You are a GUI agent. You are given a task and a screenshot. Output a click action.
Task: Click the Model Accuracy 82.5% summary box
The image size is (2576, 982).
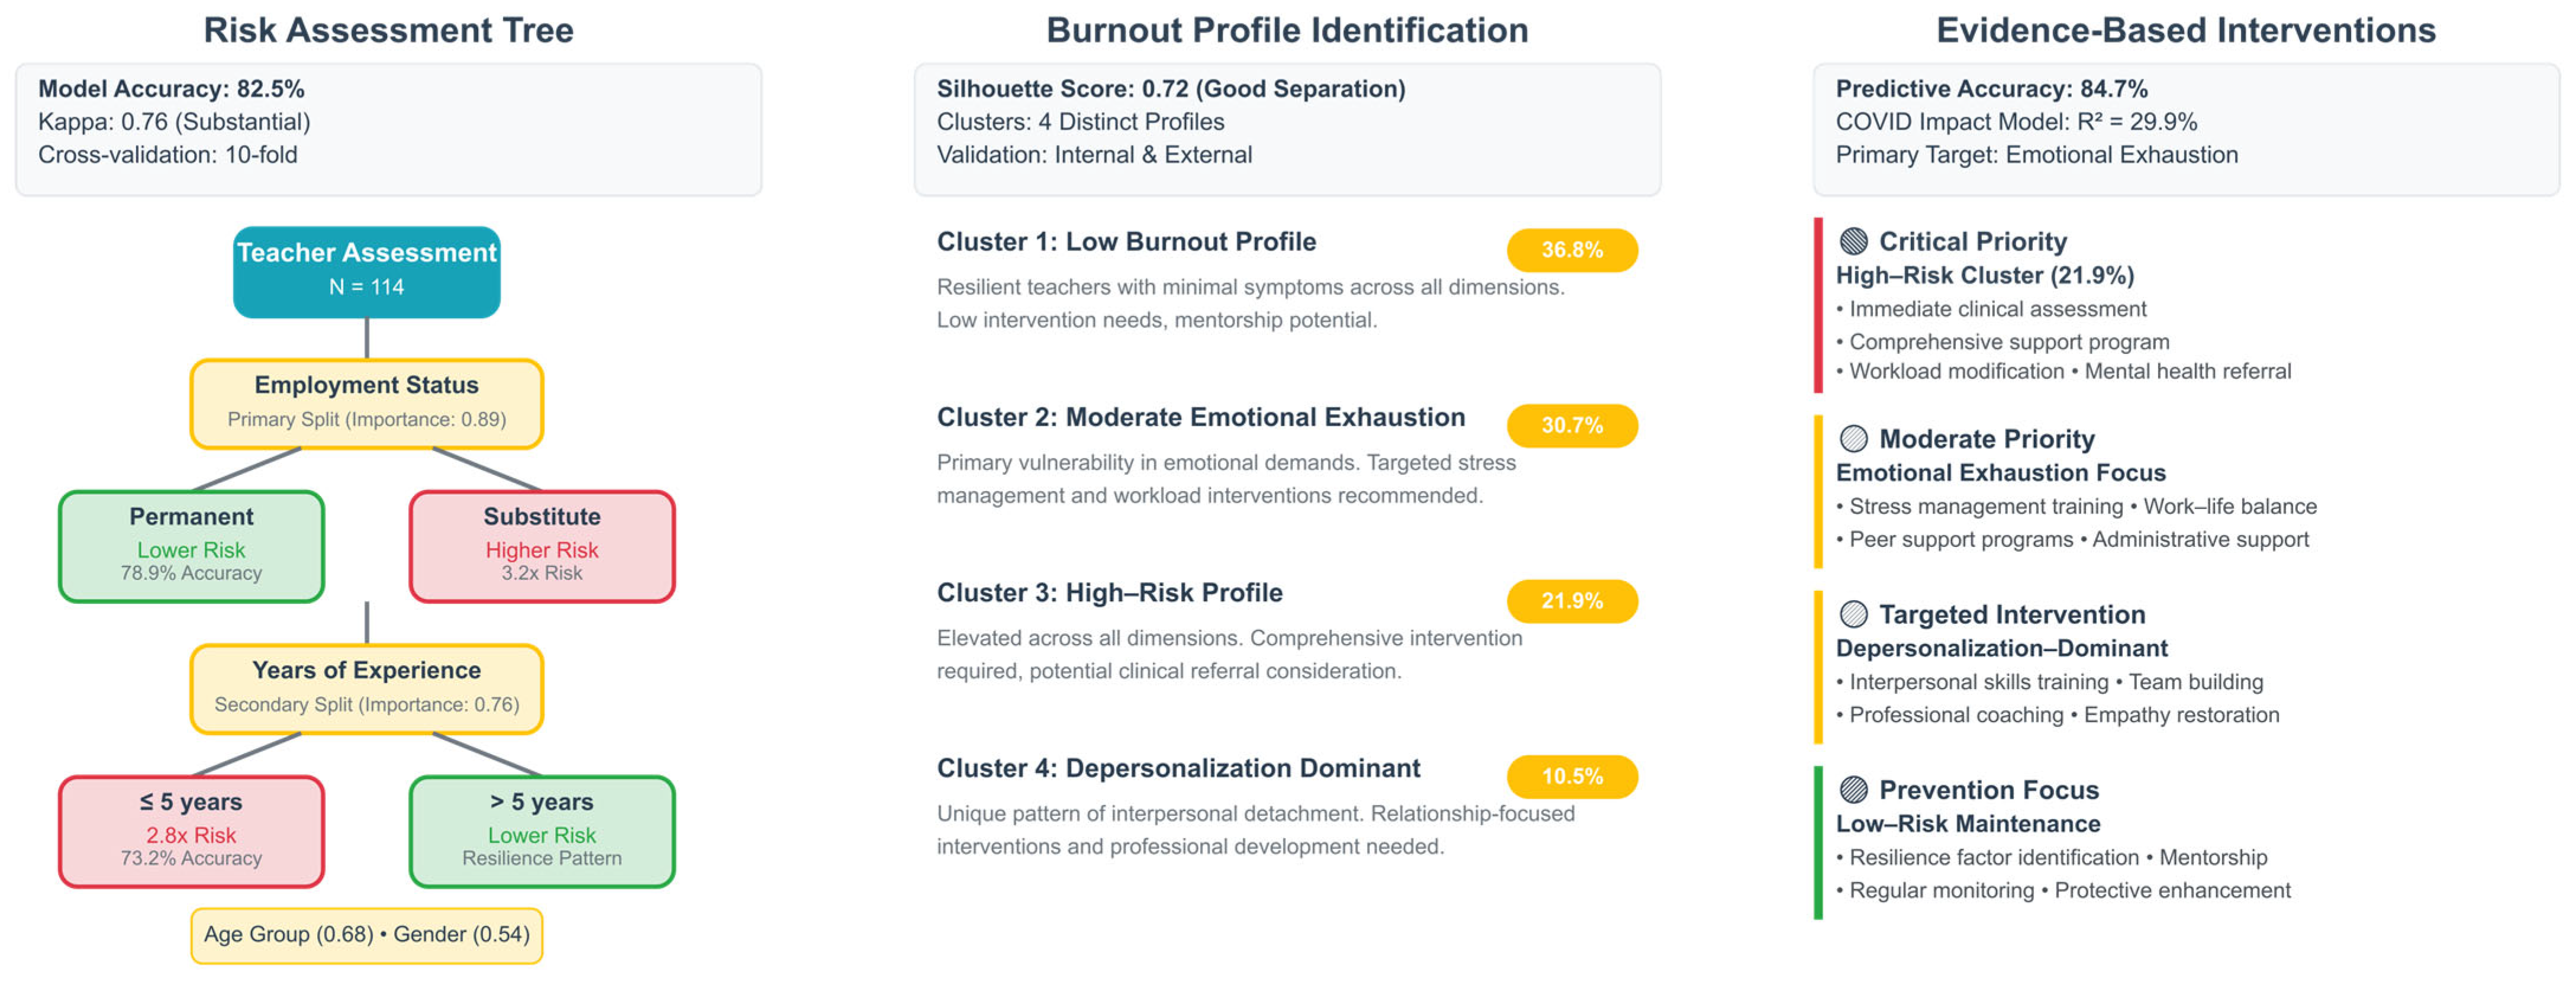pos(389,130)
